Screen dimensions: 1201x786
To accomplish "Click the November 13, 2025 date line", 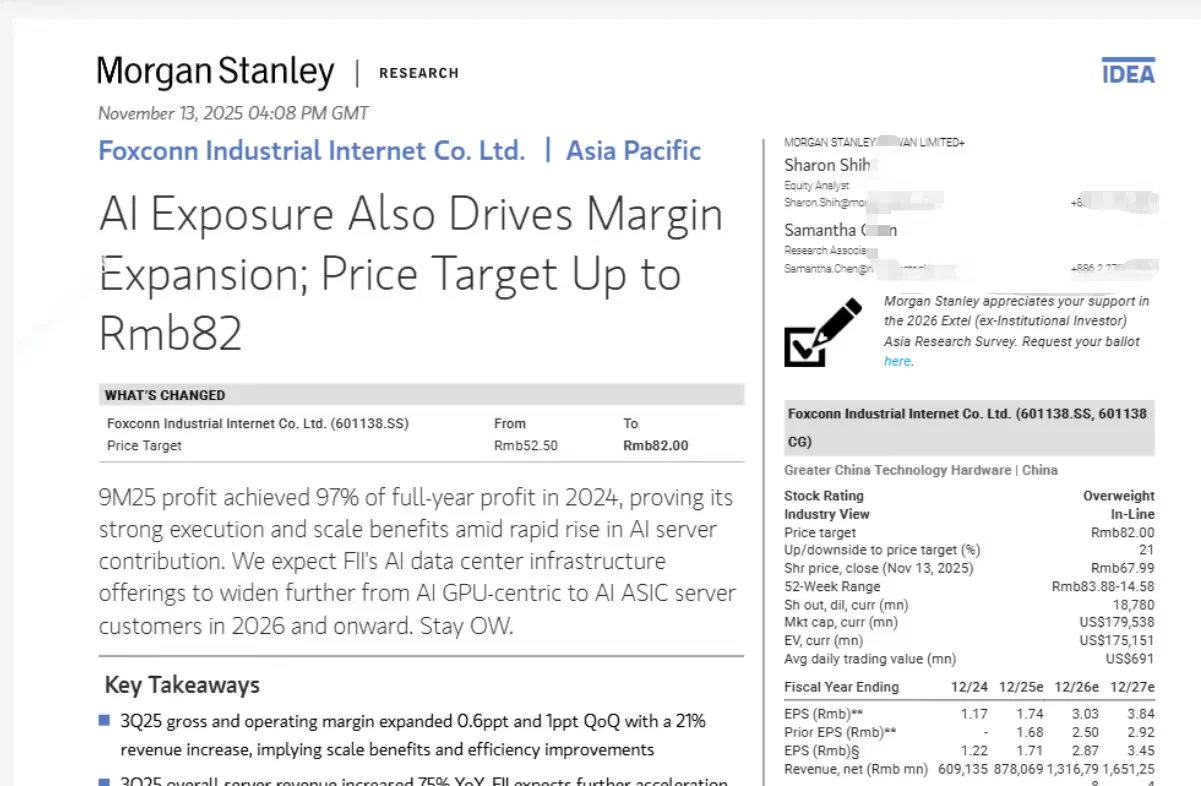I will pos(233,113).
